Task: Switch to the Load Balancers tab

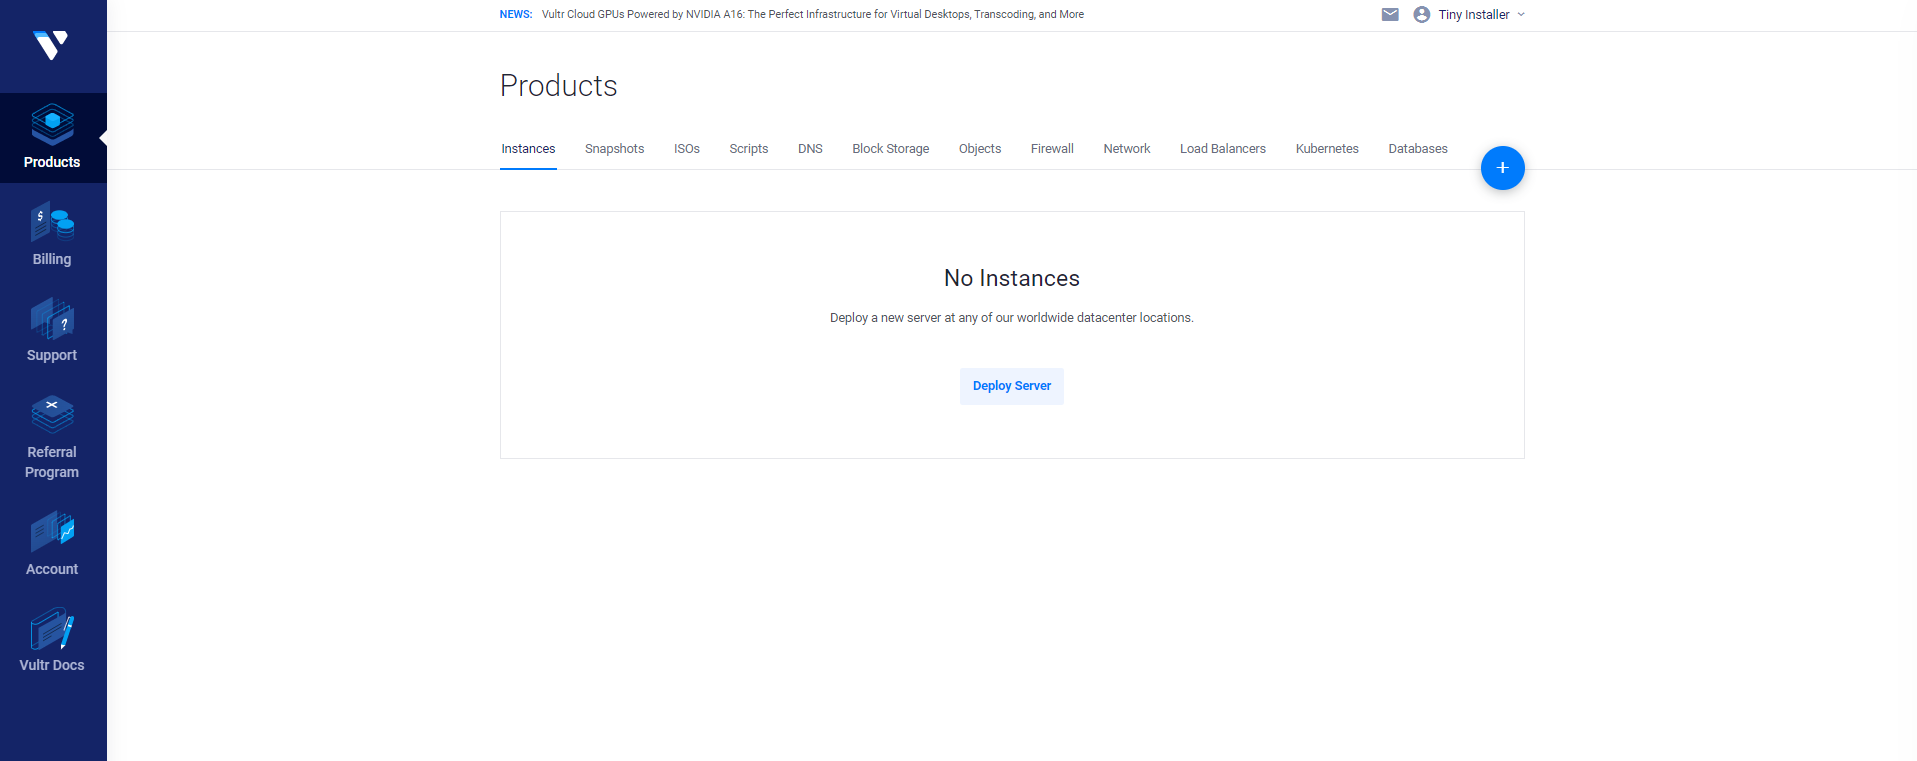Action: coord(1223,149)
